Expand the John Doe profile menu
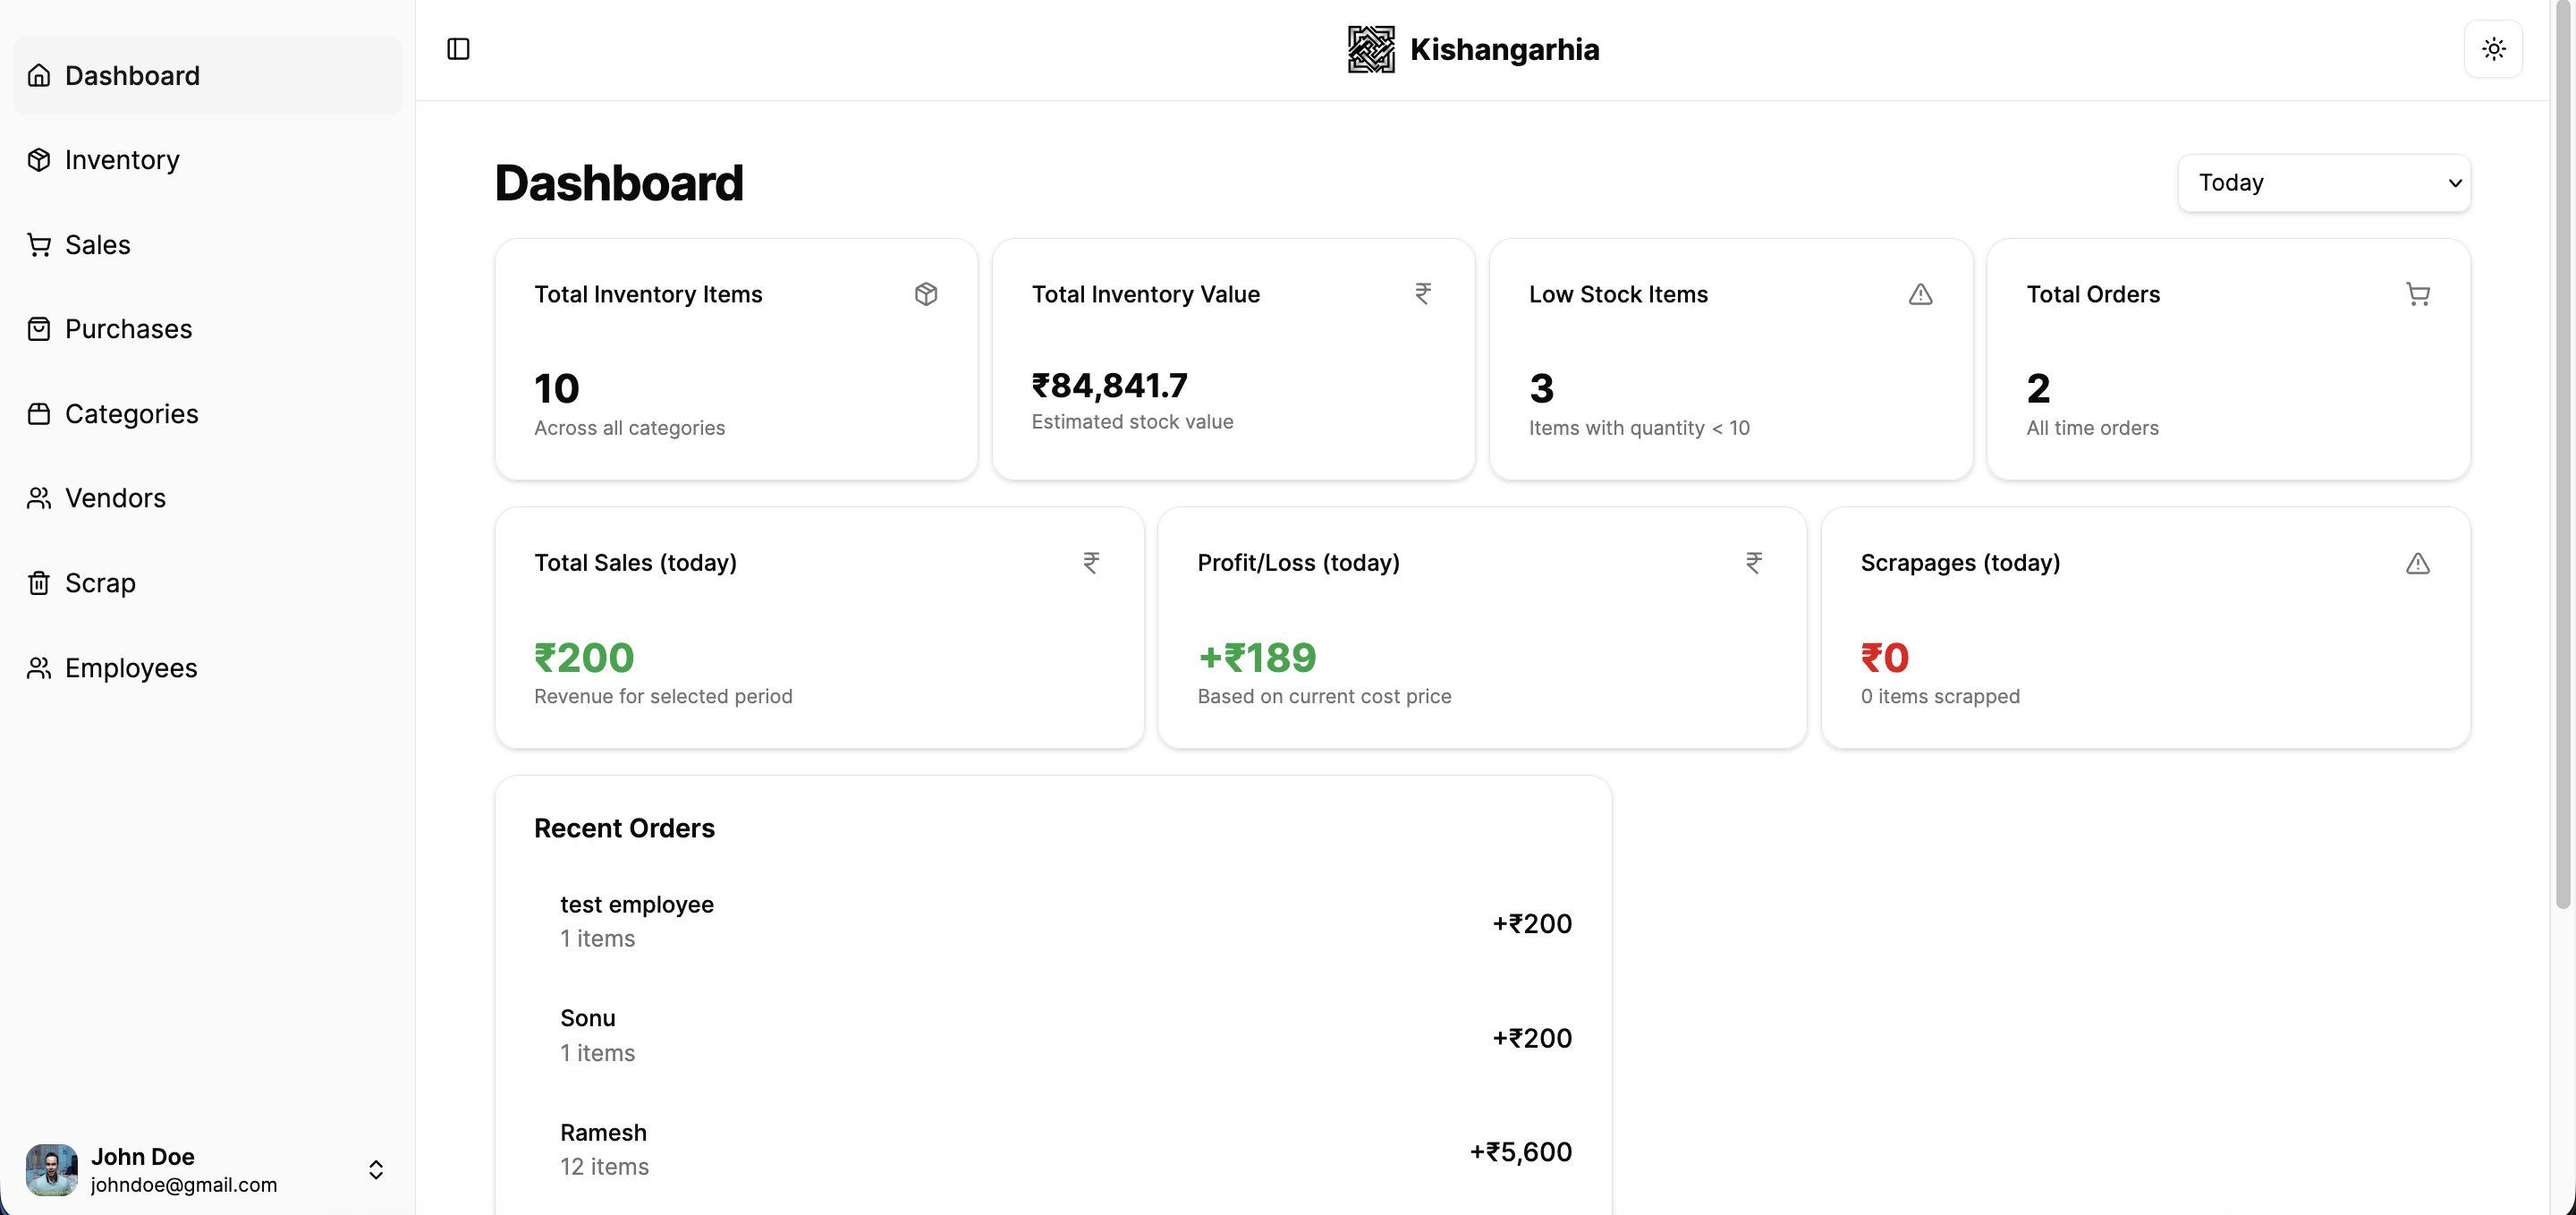Viewport: 2576px width, 1215px height. 376,1169
